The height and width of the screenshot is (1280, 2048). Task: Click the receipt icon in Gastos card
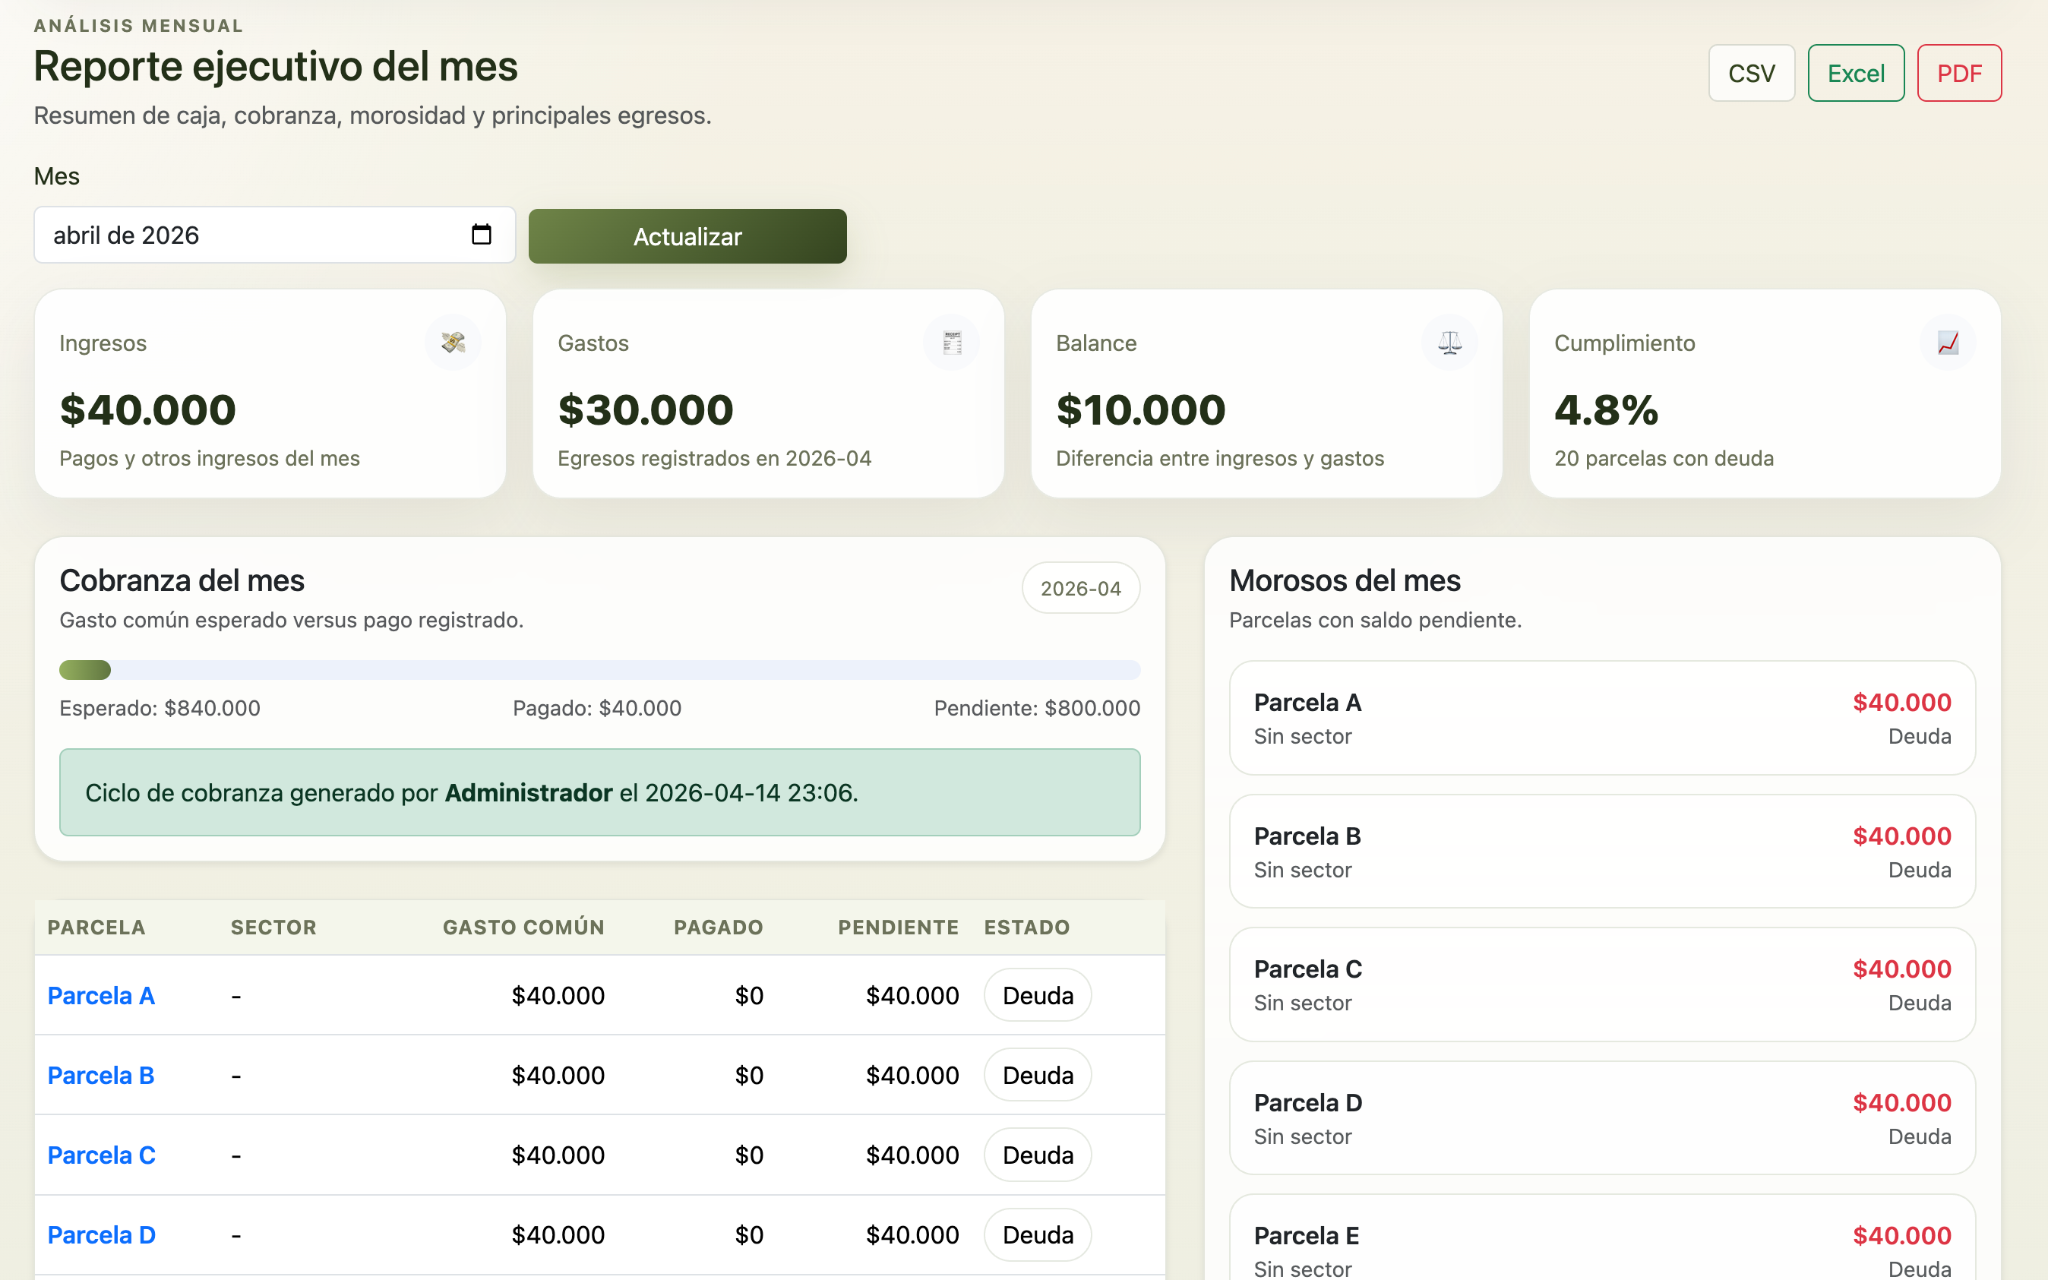pos(951,343)
